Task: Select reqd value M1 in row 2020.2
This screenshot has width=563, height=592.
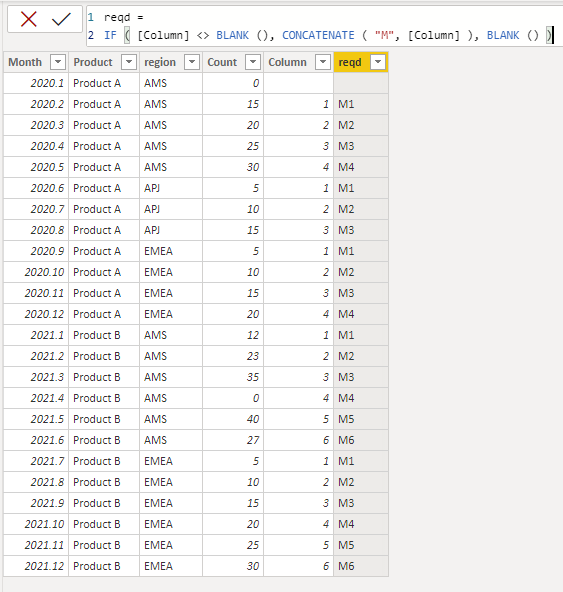Action: coord(361,104)
